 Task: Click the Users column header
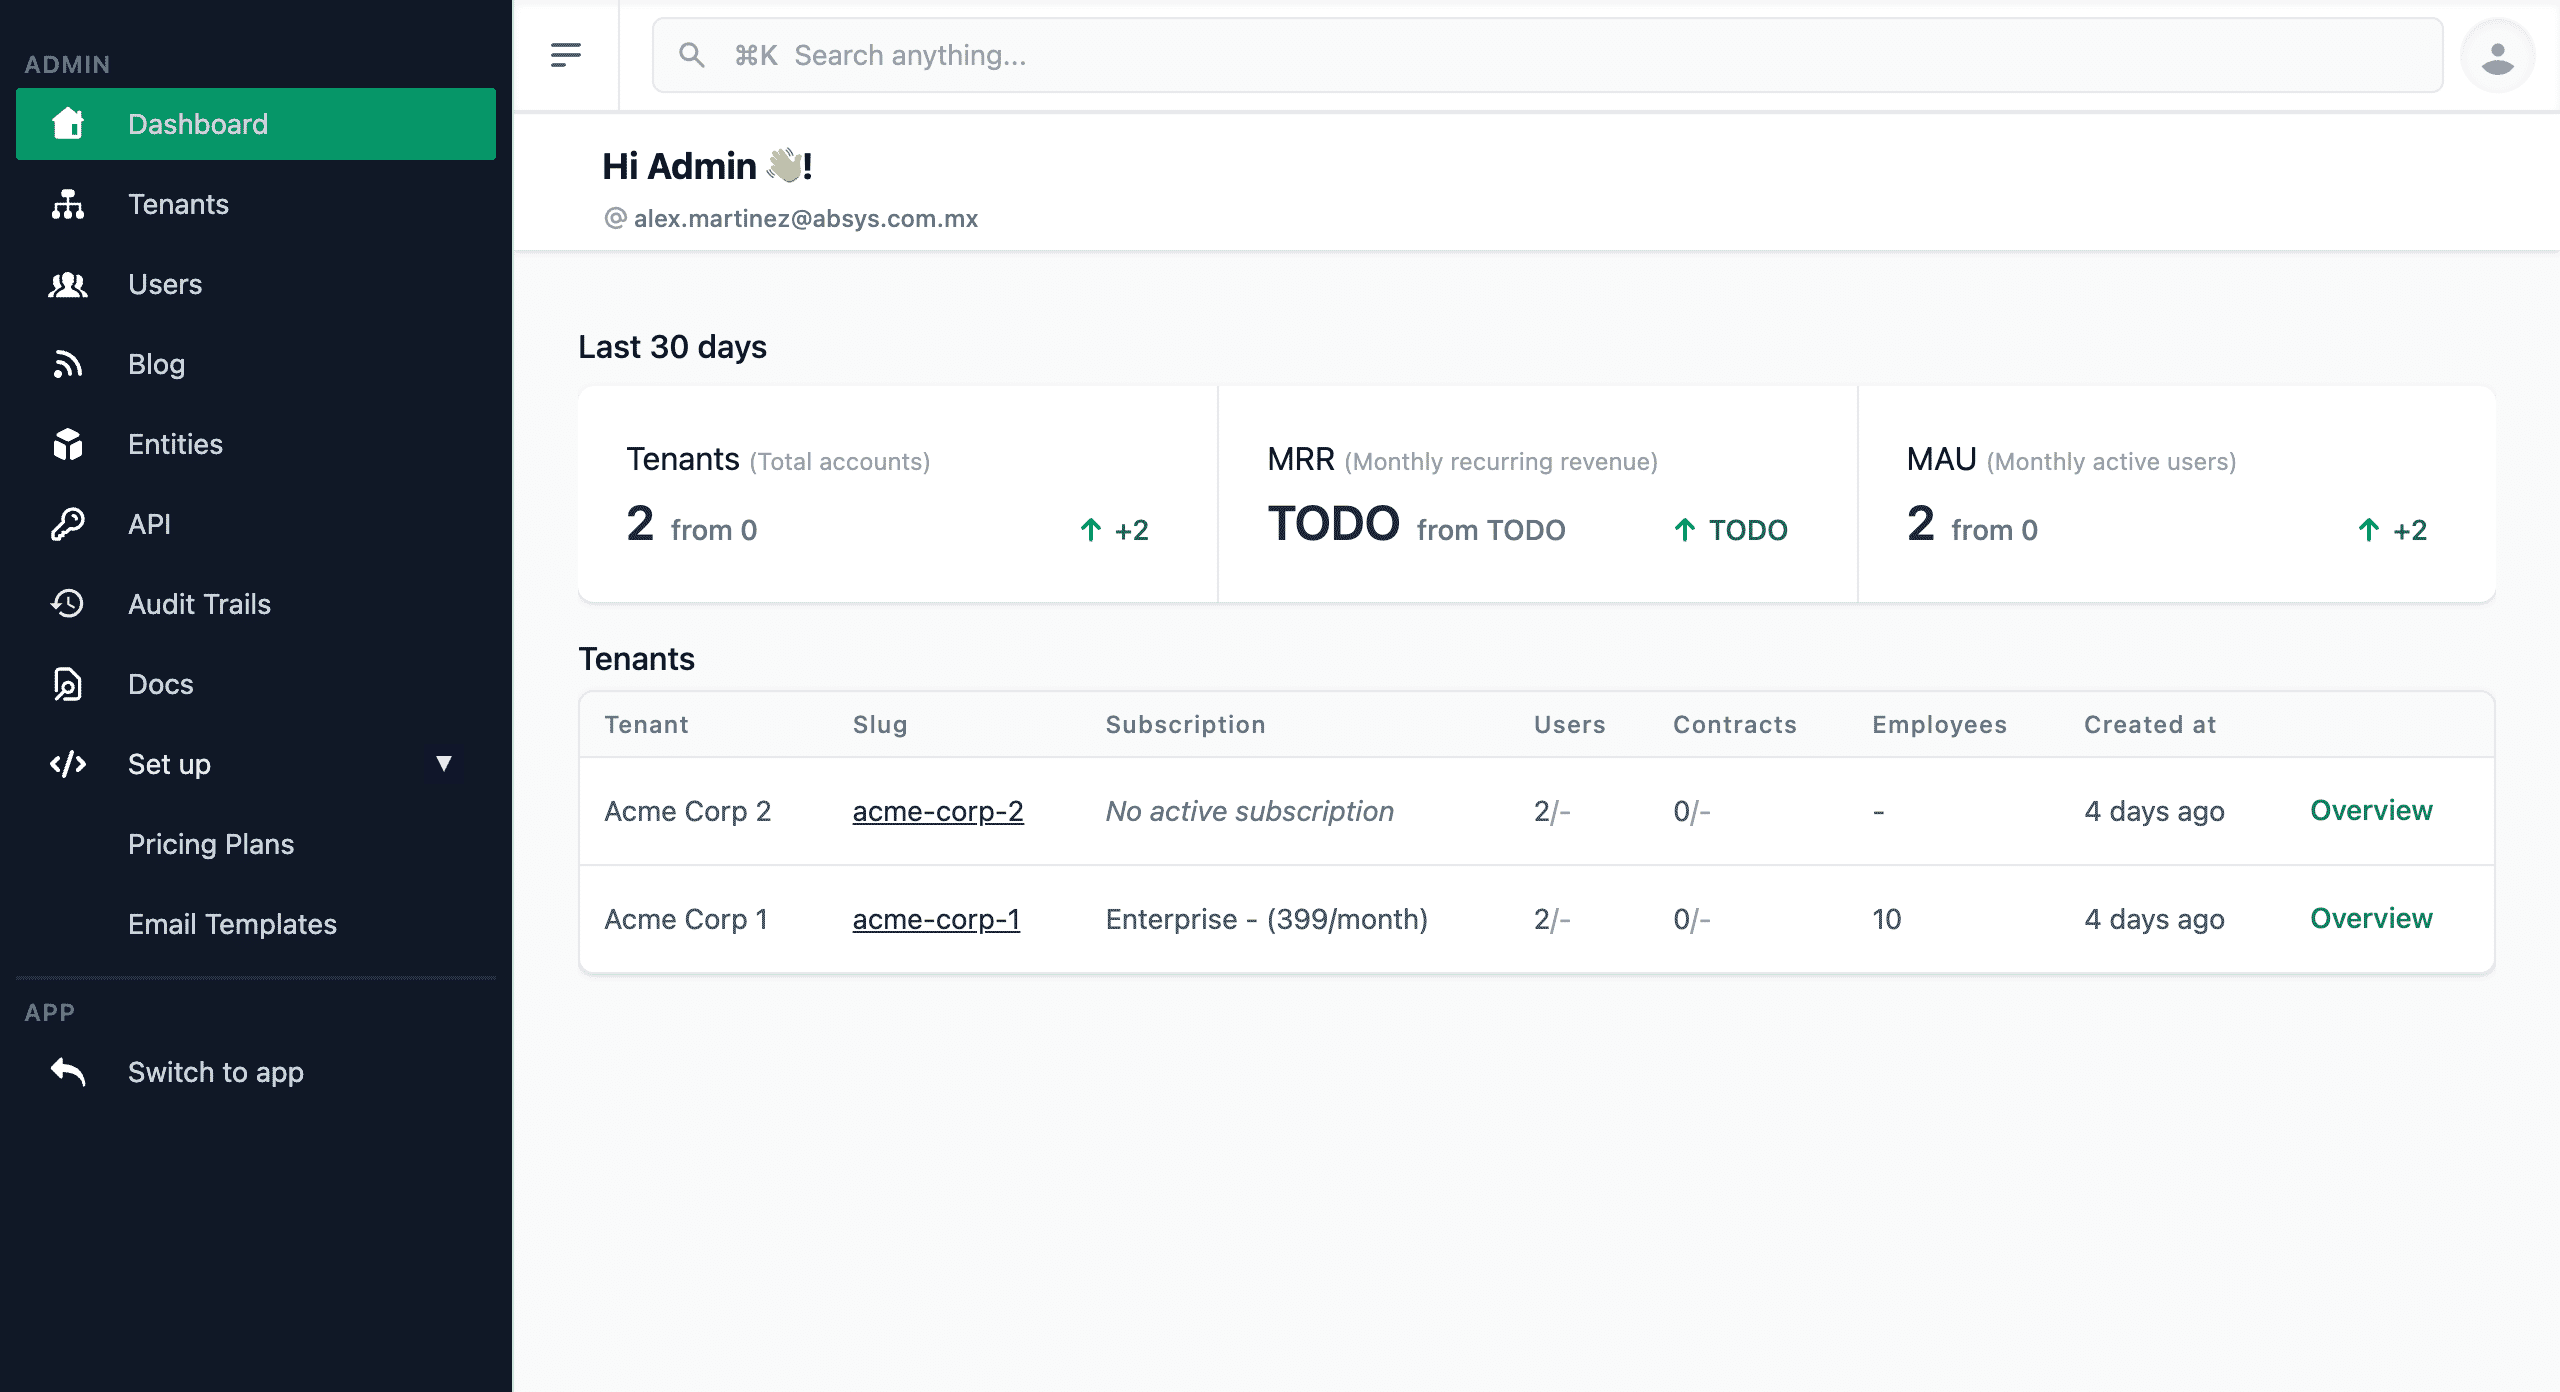[1569, 725]
